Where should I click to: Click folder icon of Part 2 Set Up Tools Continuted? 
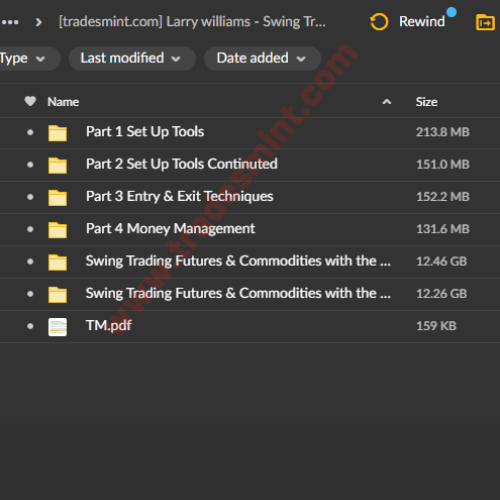[57, 166]
